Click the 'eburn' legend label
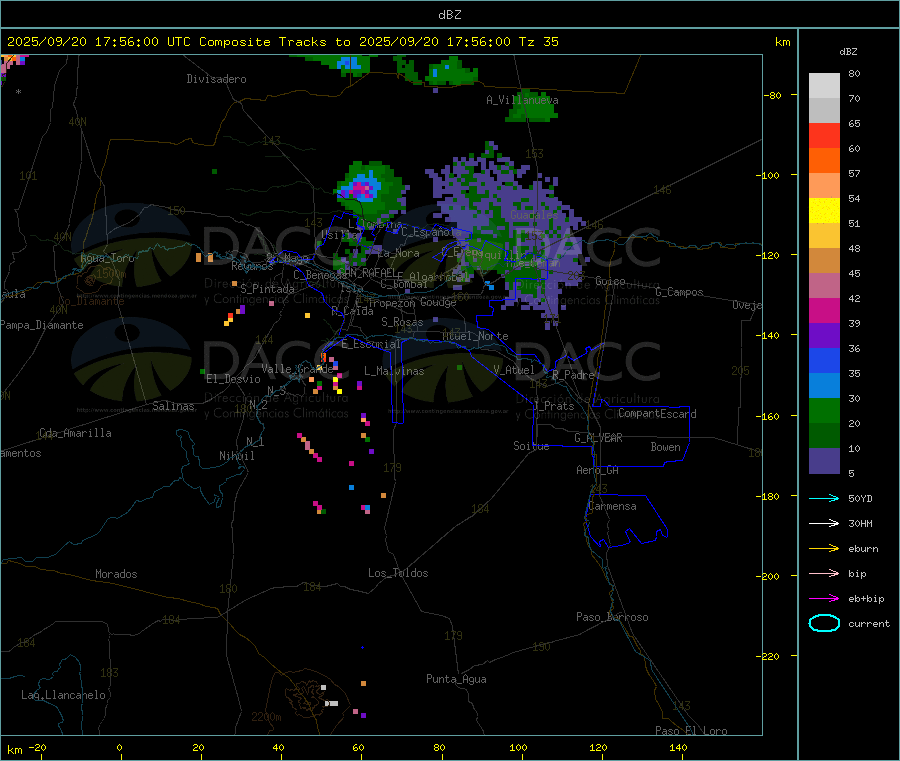The width and height of the screenshot is (900, 761). click(x=863, y=549)
